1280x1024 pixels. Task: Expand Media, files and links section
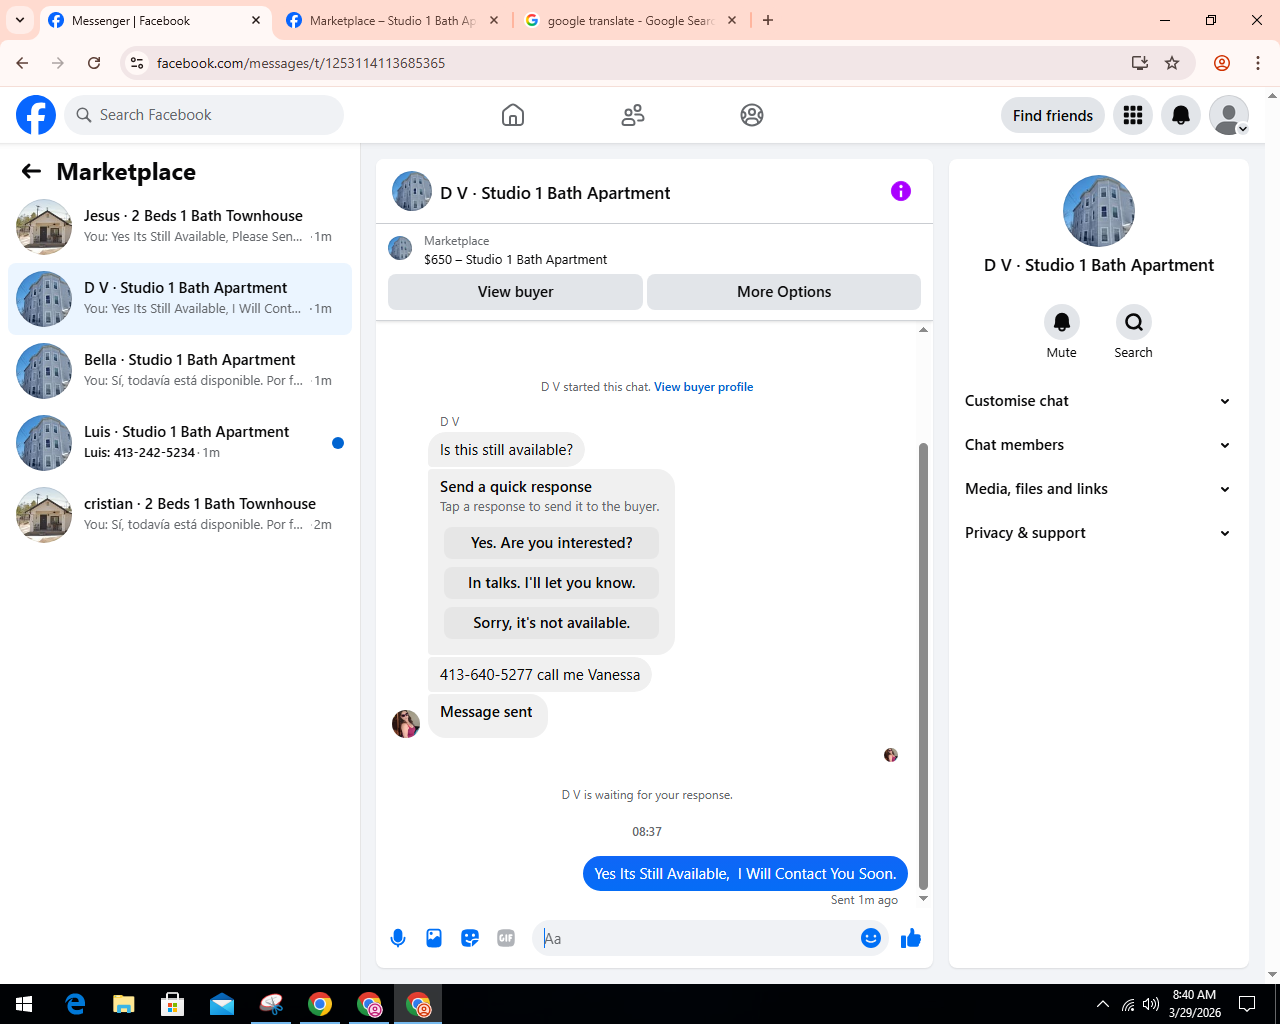1098,489
